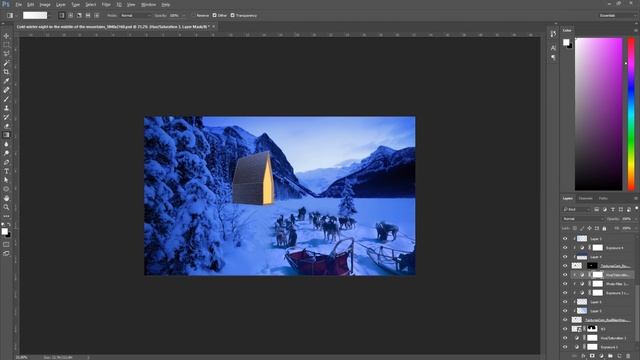Choose Linear Gradient style in options bar
This screenshot has width=640, height=360.
tap(62, 16)
